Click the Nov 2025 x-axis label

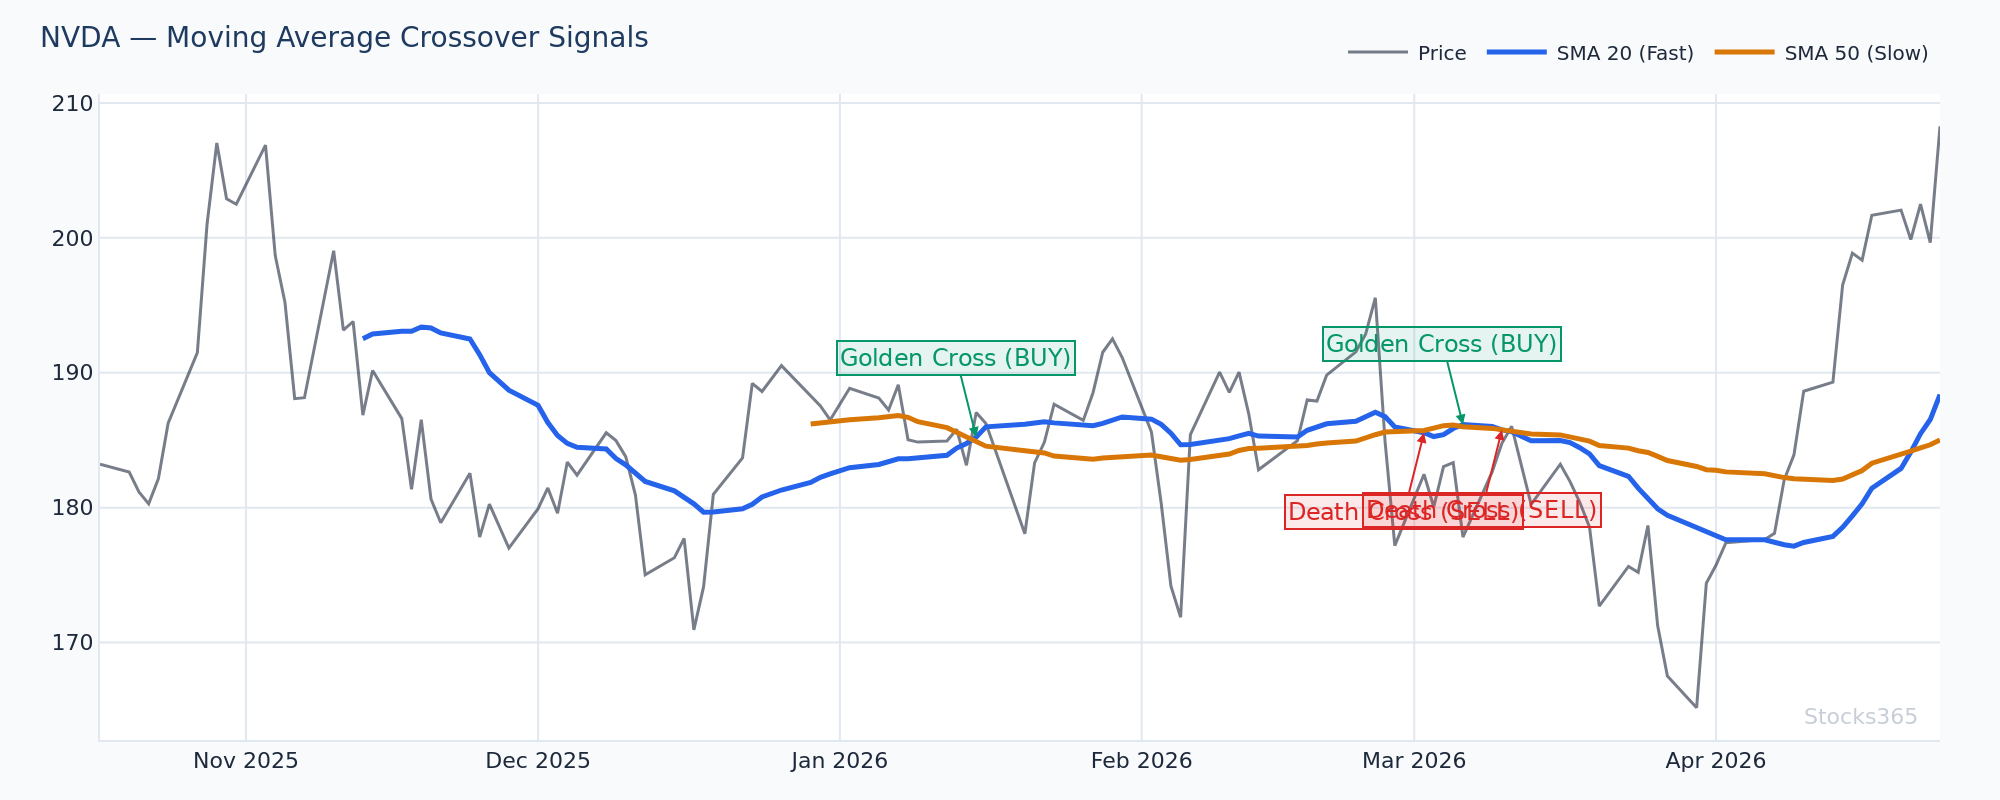click(x=245, y=761)
